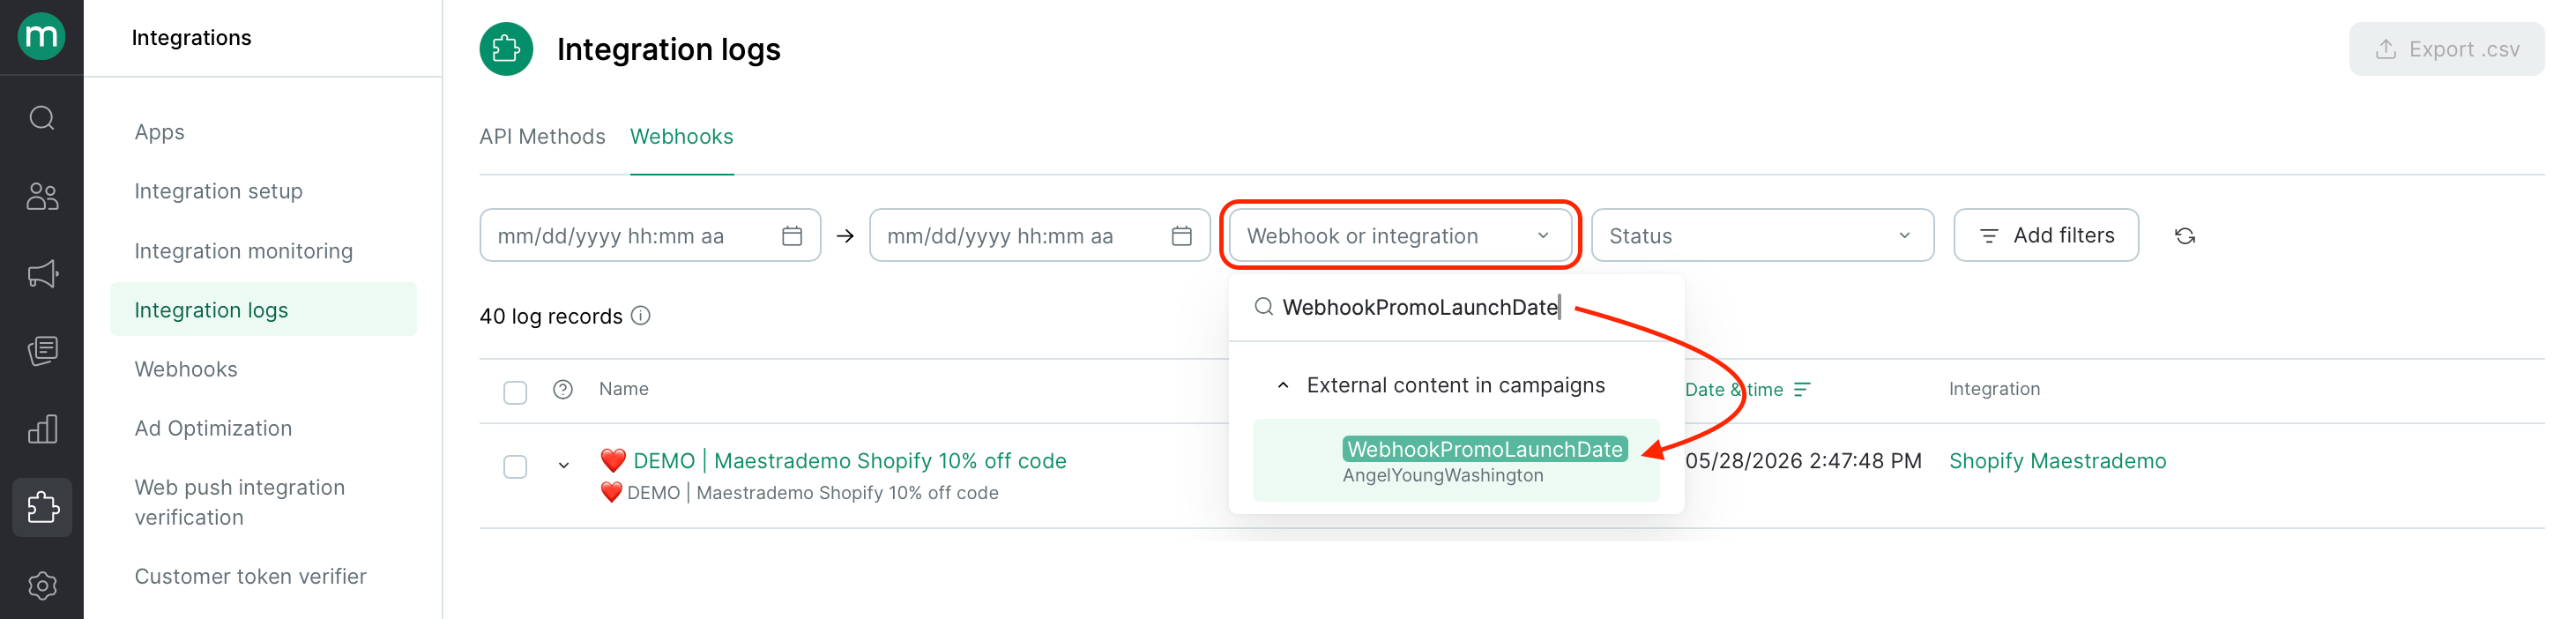Viewport: 2576px width, 619px height.
Task: Open Integration monitoring menu item
Action: (x=243, y=251)
